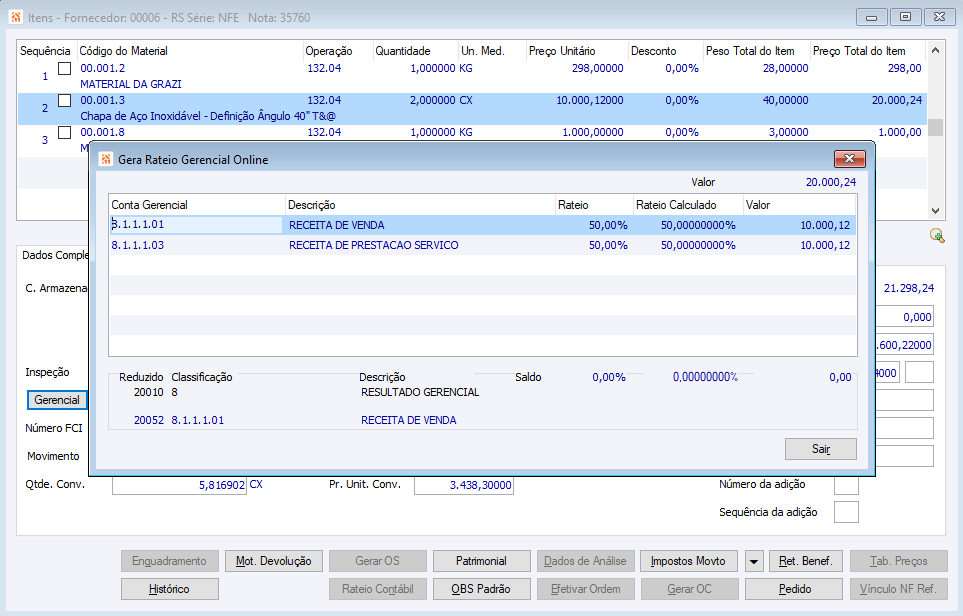Click the Gera Rateio Gerencial dialog icon
The image size is (963, 616).
tap(104, 159)
